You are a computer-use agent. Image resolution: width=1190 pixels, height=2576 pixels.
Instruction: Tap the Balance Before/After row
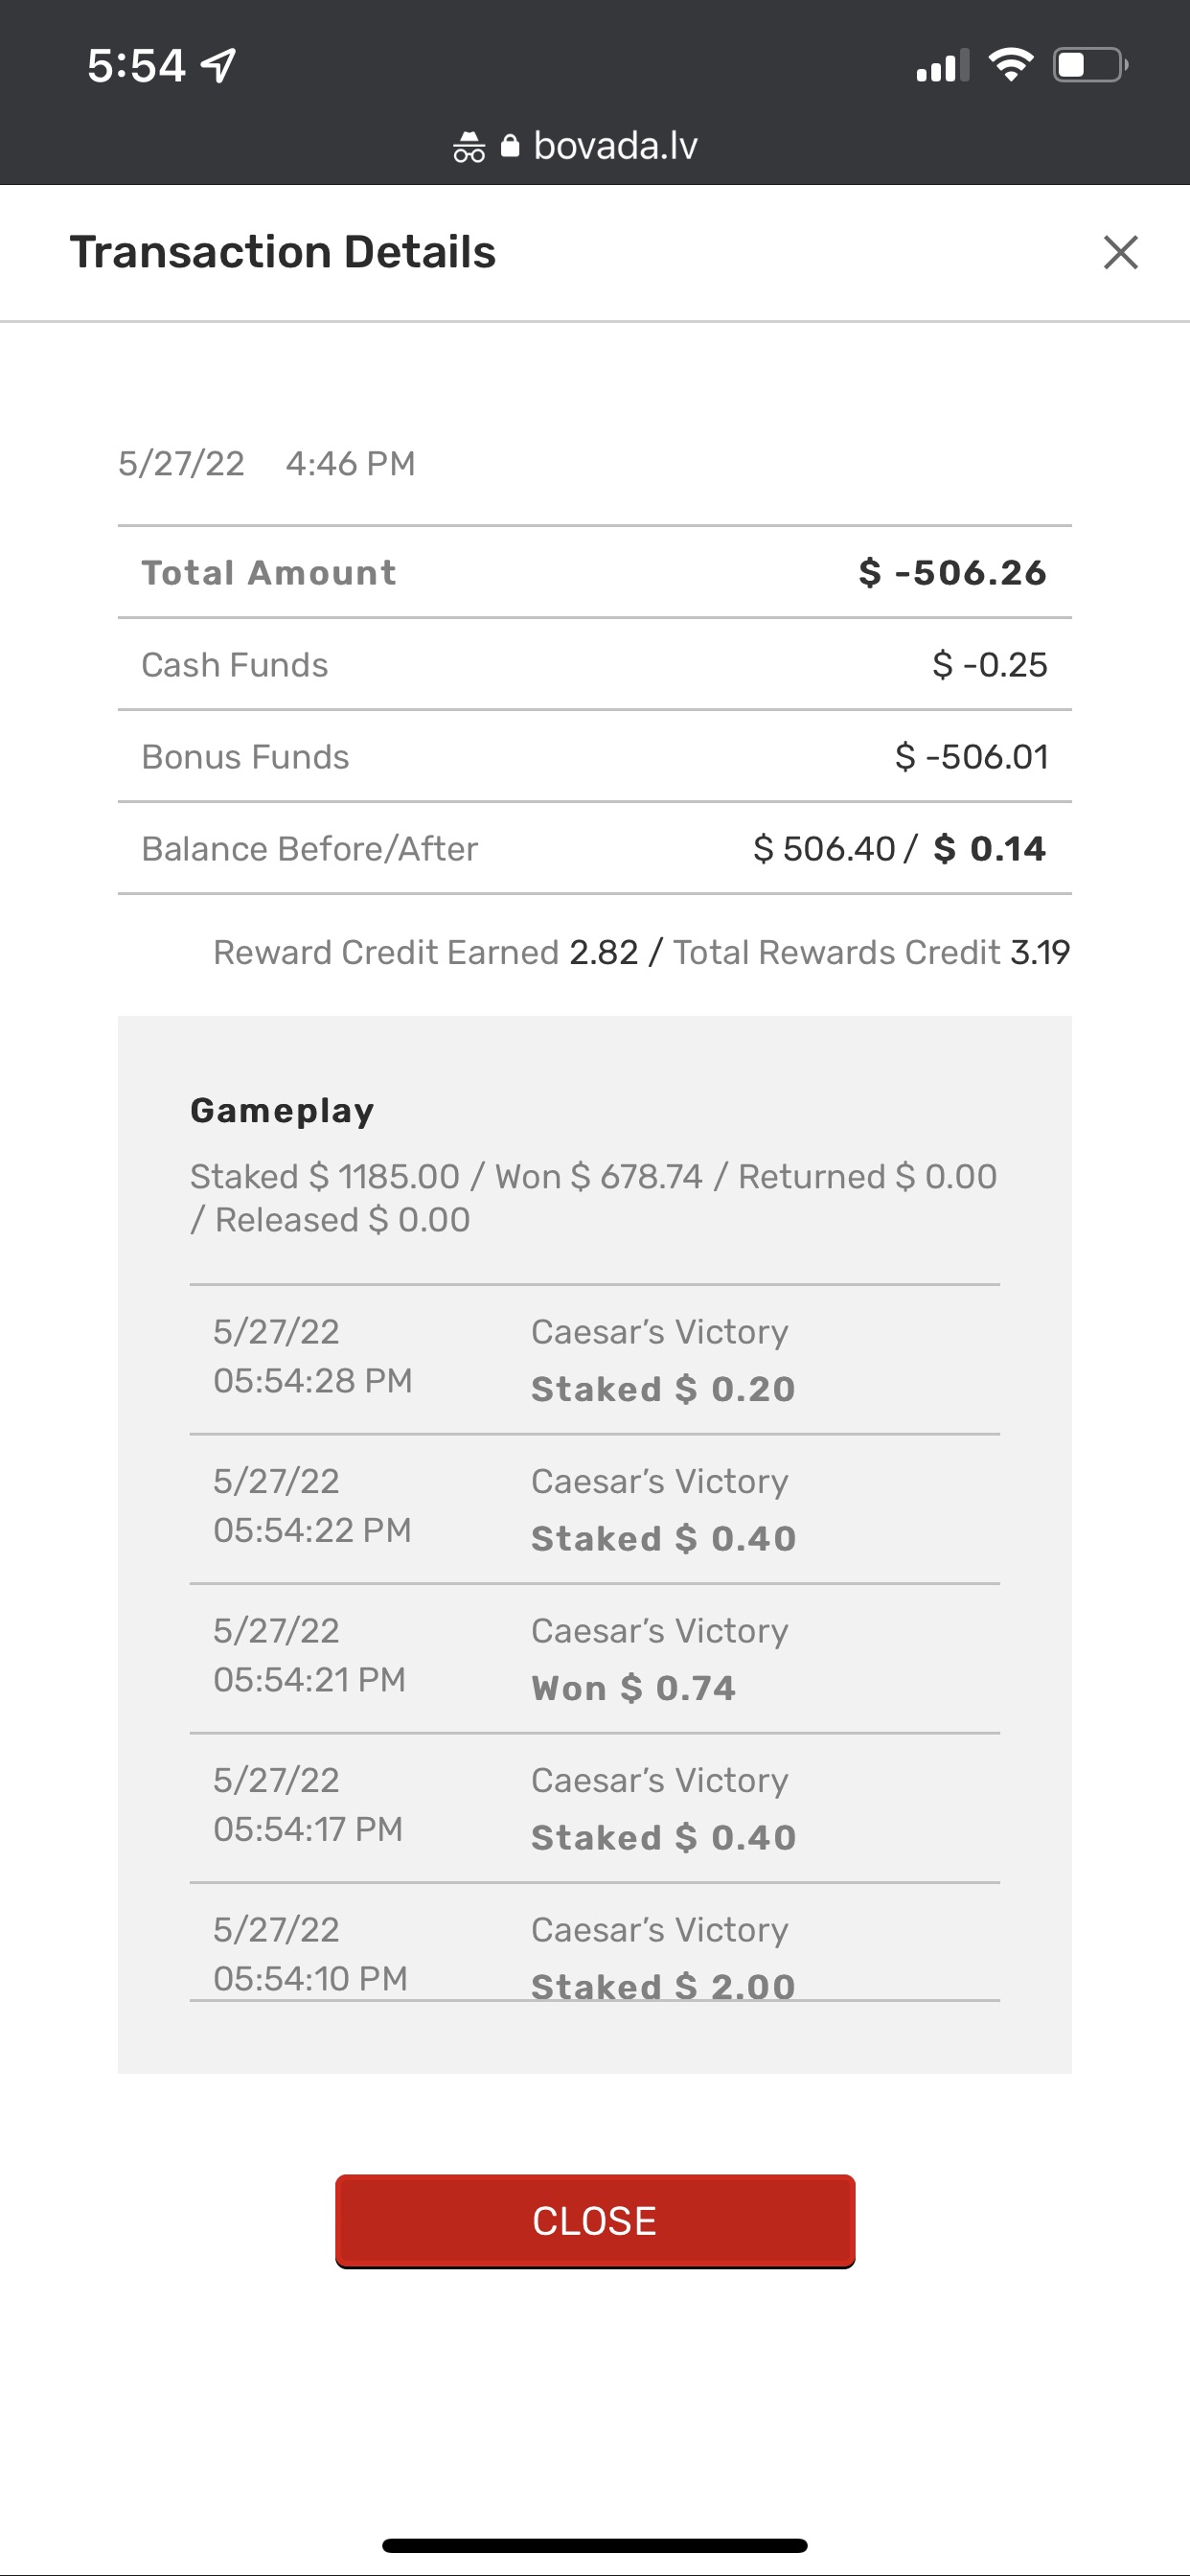[594, 849]
